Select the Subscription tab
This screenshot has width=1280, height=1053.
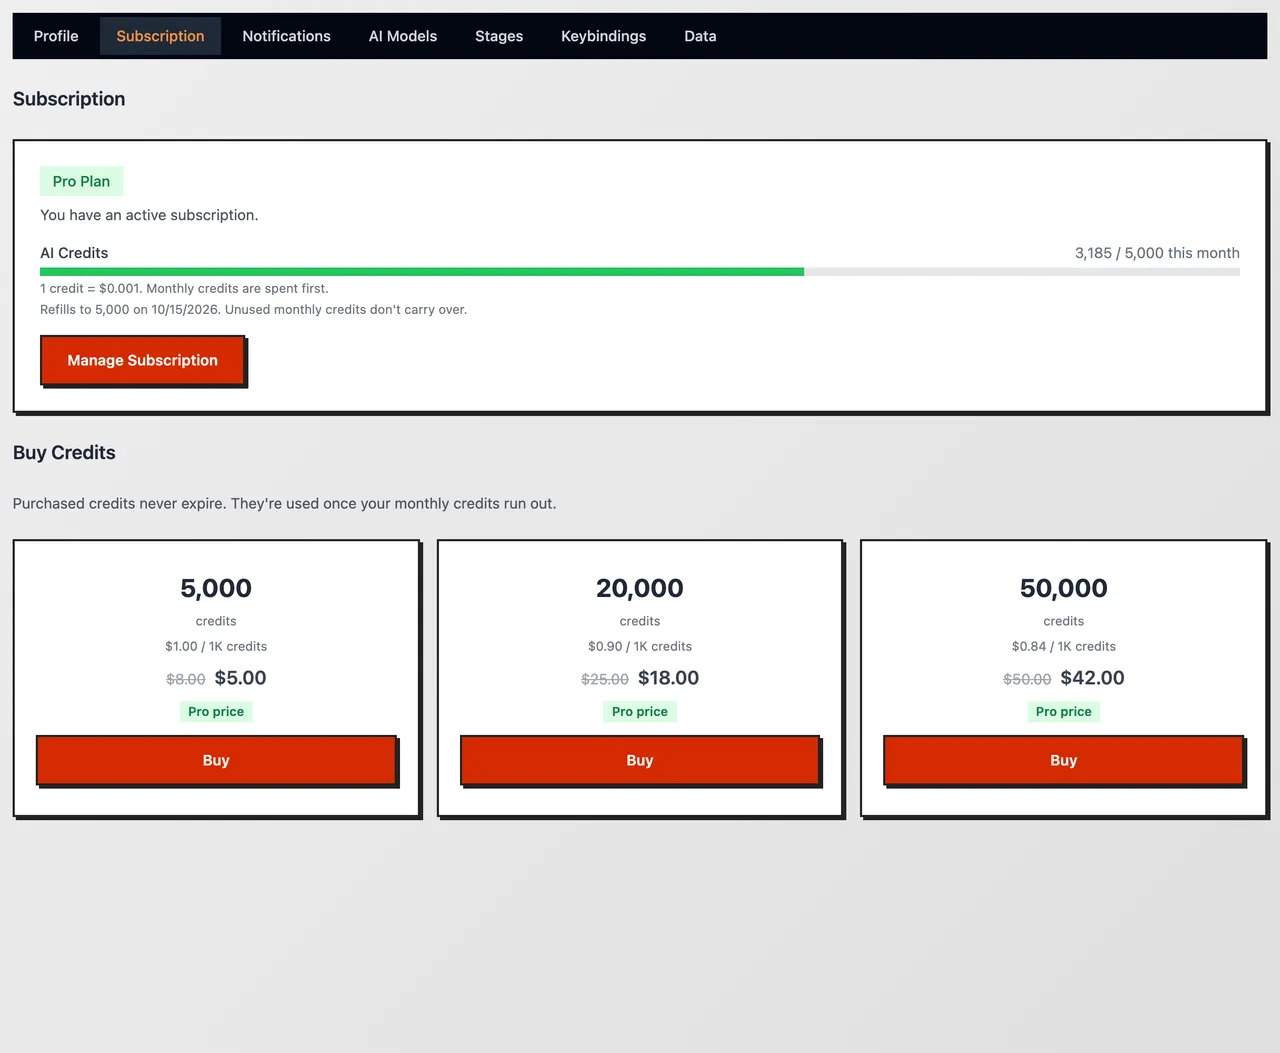coord(160,36)
